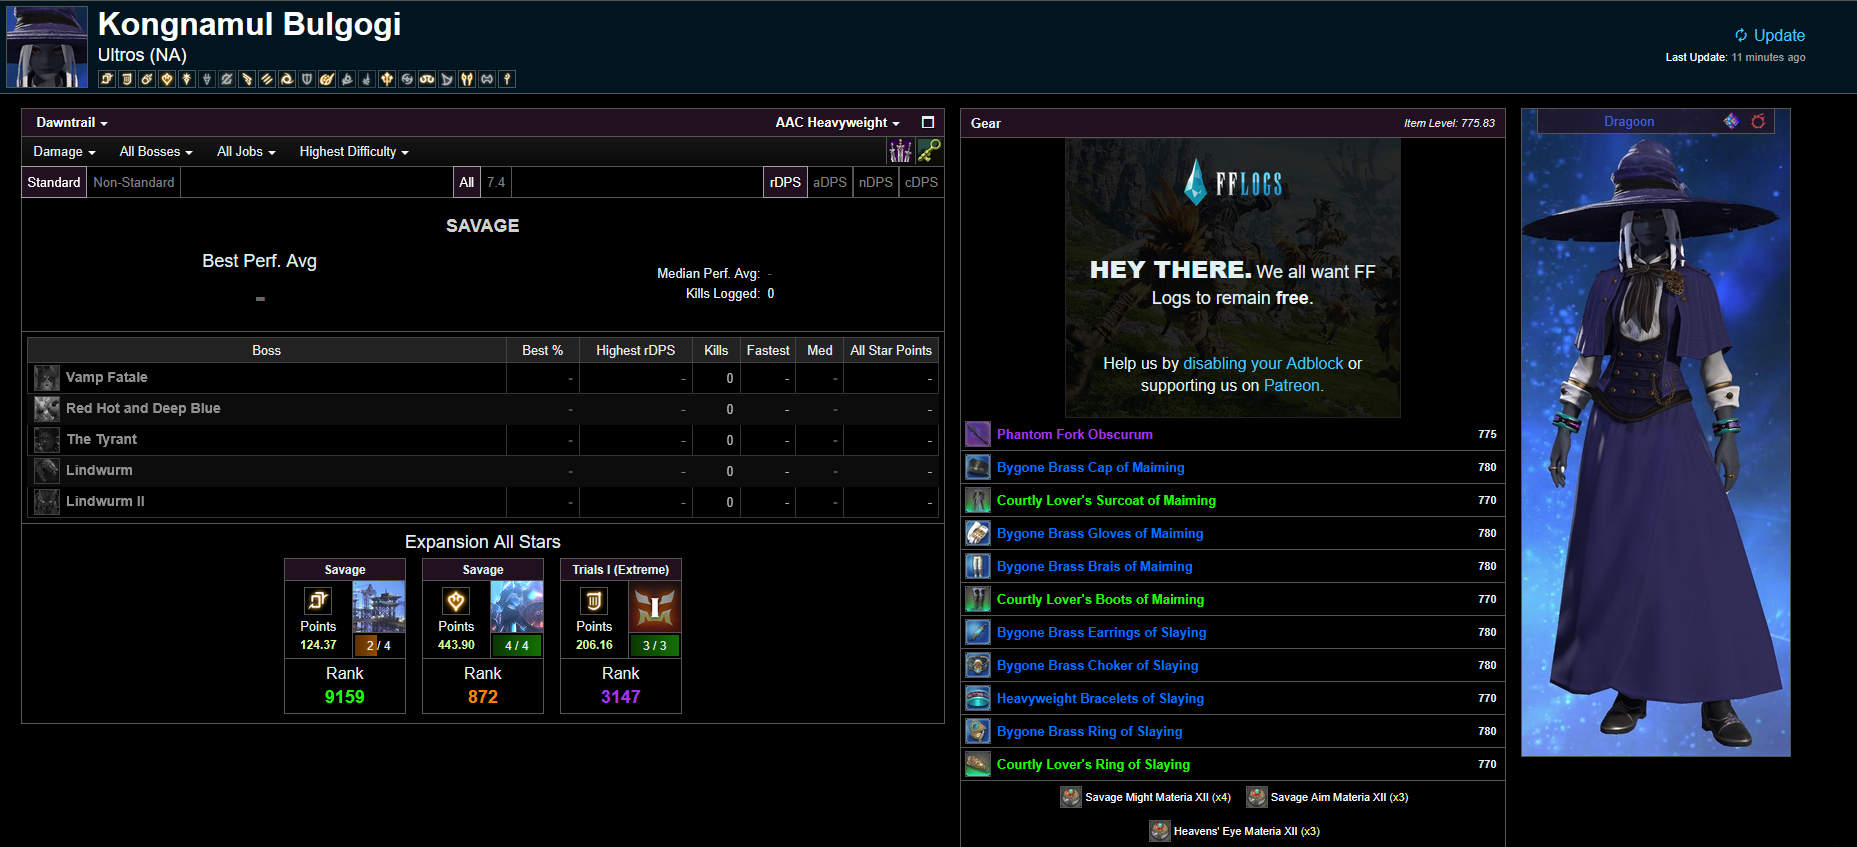1857x847 pixels.
Task: Click the Phantom Fork Obscurum weapon icon
Action: (x=978, y=434)
